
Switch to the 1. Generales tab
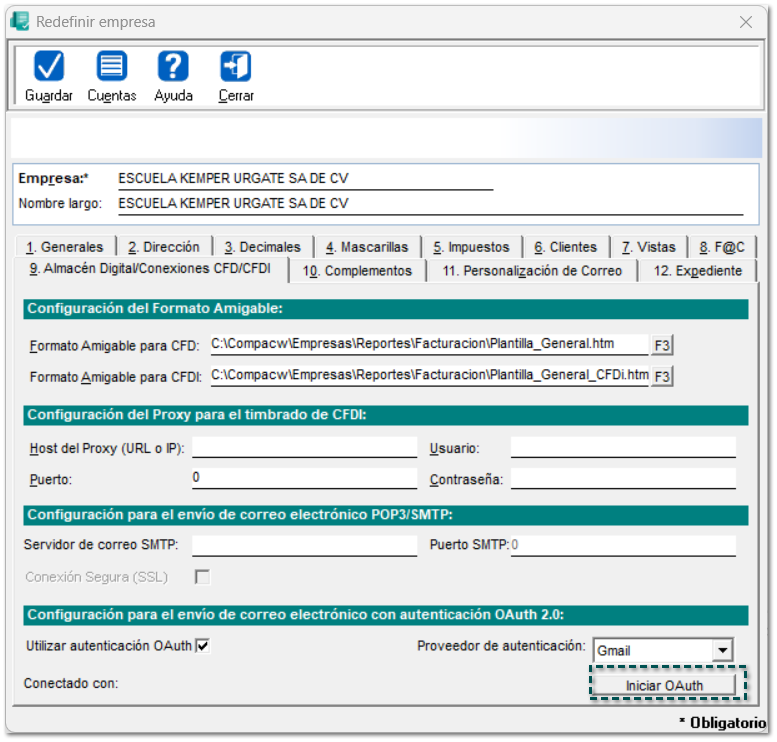pos(65,247)
